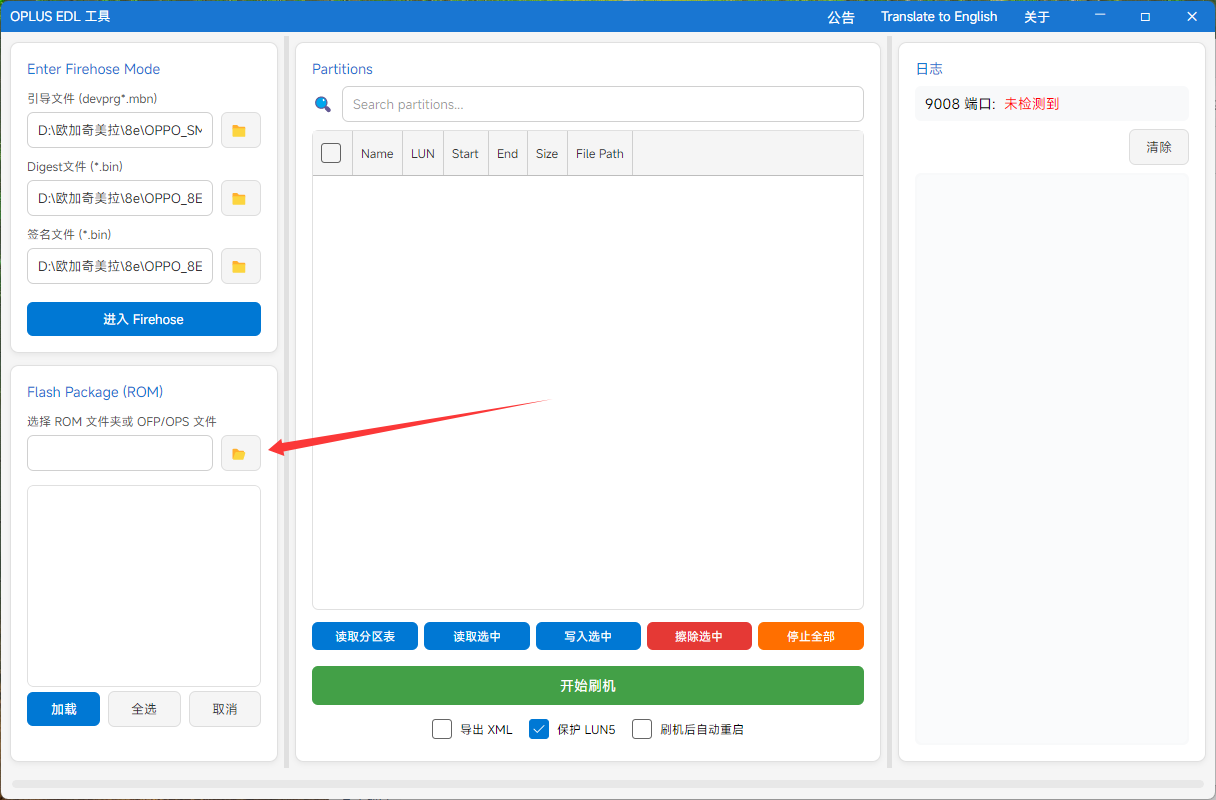Uncheck the 保护 LUN5 option
Viewport: 1216px width, 800px height.
click(x=539, y=729)
